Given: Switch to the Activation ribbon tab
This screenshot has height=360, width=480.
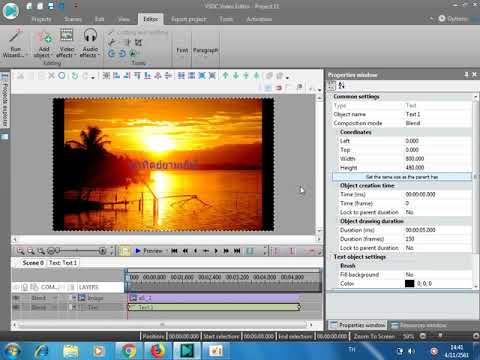Looking at the screenshot, I should 259,19.
